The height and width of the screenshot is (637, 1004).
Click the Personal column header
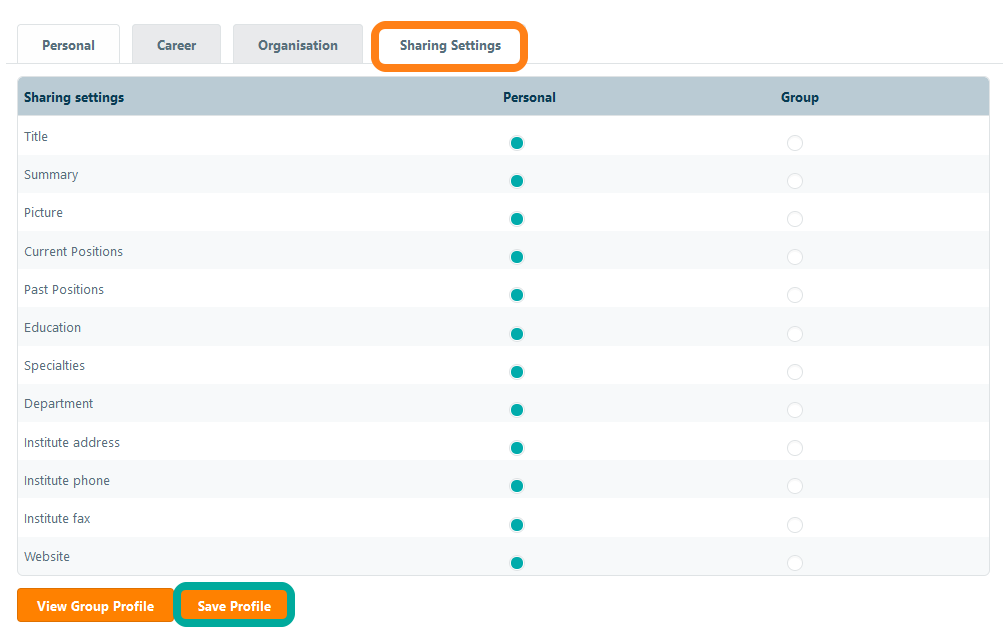[529, 97]
